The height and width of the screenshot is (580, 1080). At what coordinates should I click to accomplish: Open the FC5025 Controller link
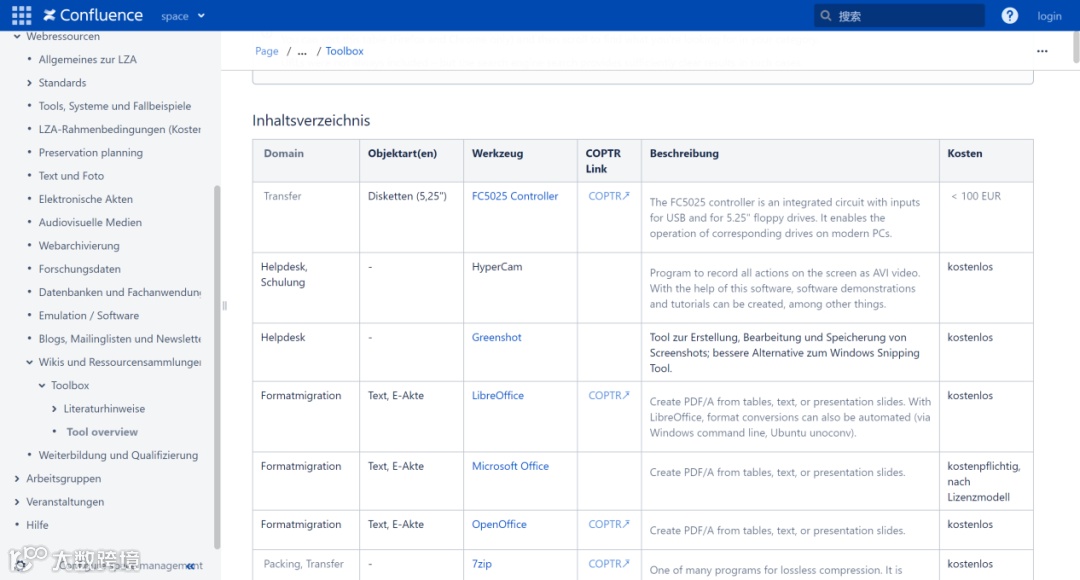(515, 196)
